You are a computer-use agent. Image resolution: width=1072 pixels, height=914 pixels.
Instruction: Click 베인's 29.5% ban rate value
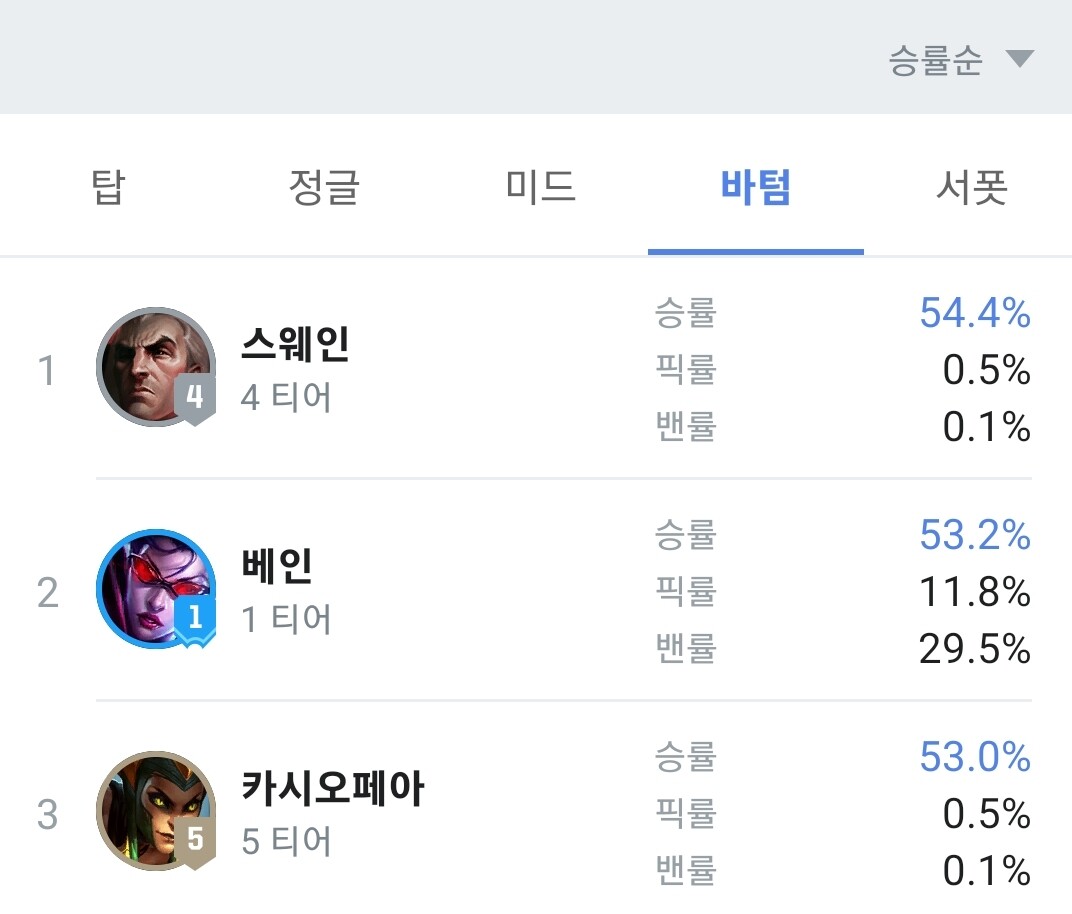pyautogui.click(x=975, y=649)
